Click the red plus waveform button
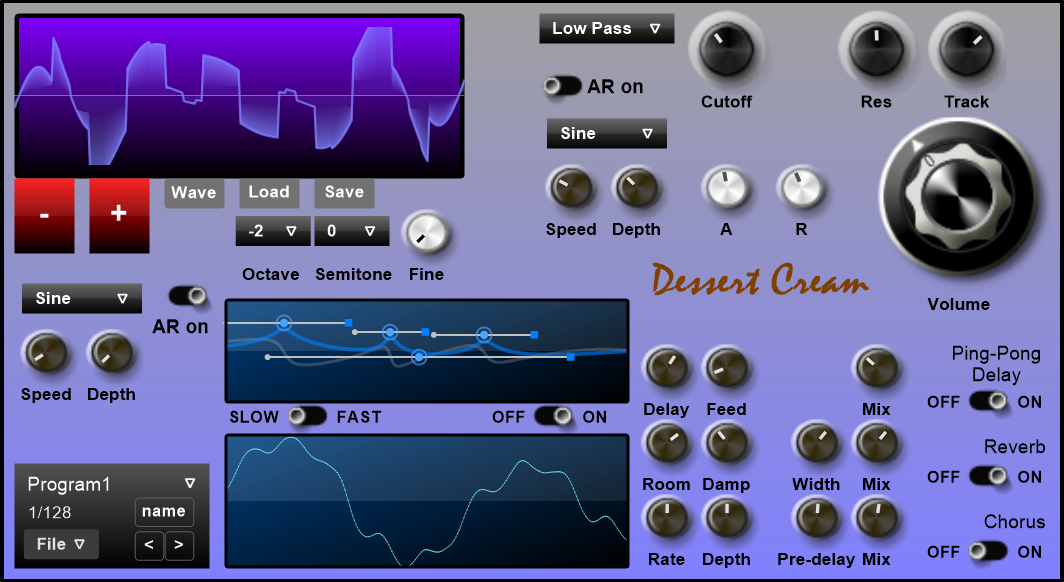 [x=119, y=215]
